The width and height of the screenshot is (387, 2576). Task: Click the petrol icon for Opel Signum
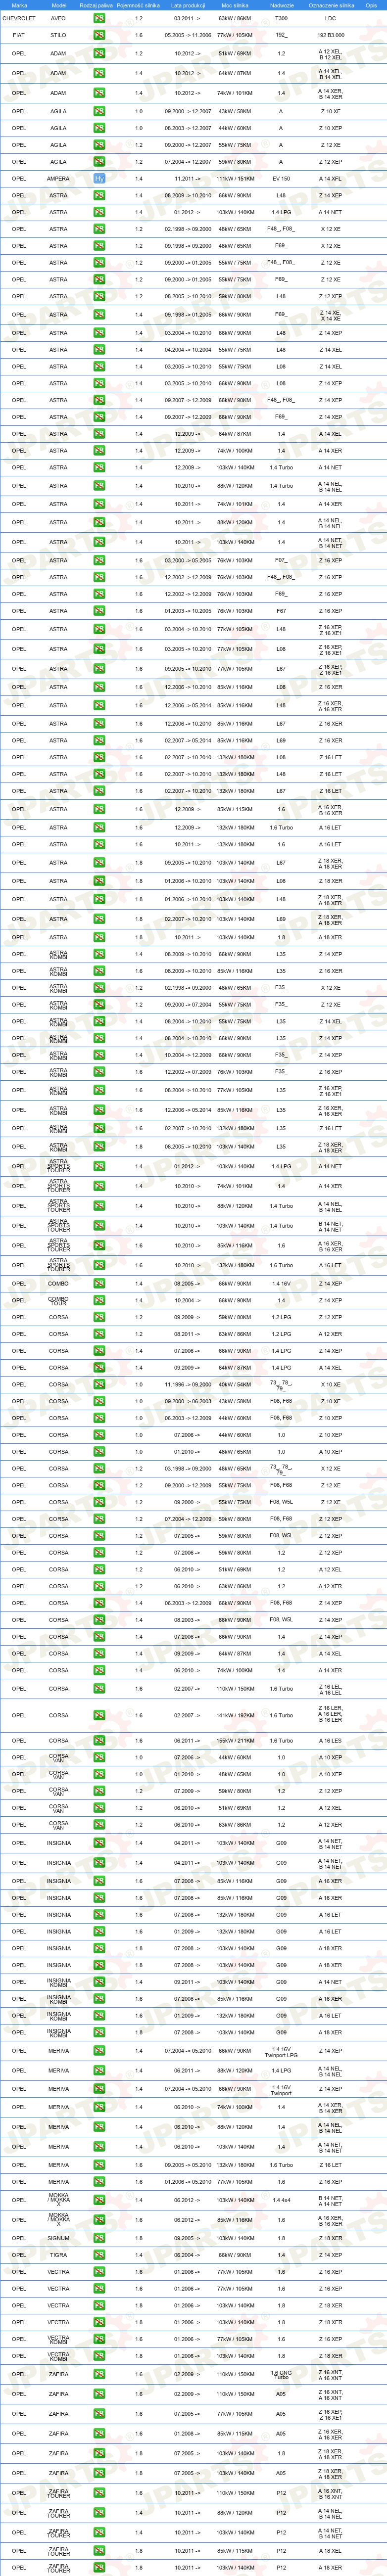coord(99,2238)
